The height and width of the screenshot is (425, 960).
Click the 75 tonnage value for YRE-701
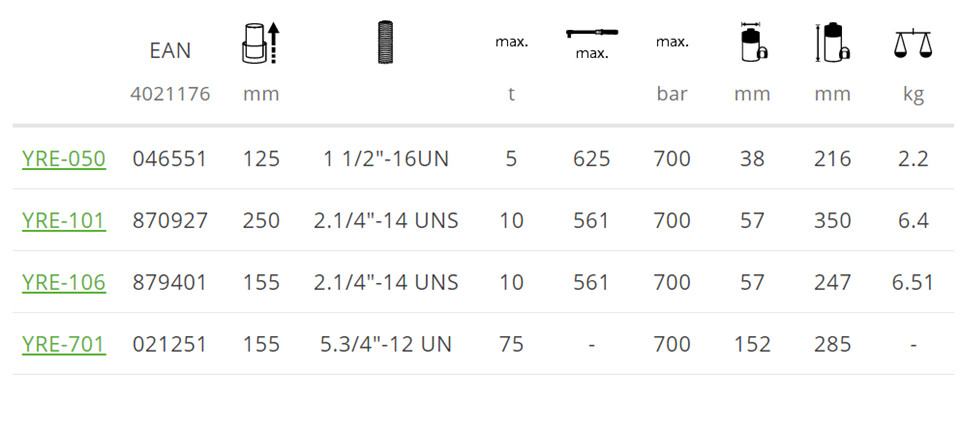point(511,344)
